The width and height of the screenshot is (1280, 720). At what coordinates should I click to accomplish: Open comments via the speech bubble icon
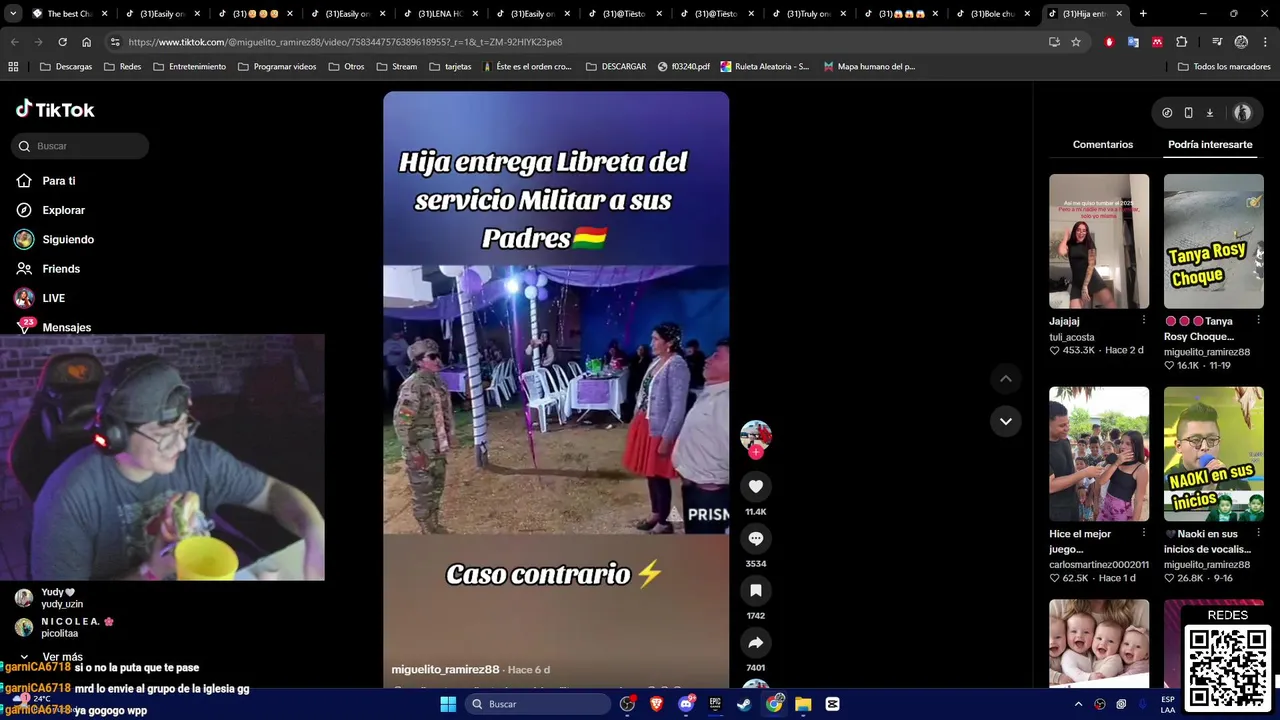tap(756, 538)
